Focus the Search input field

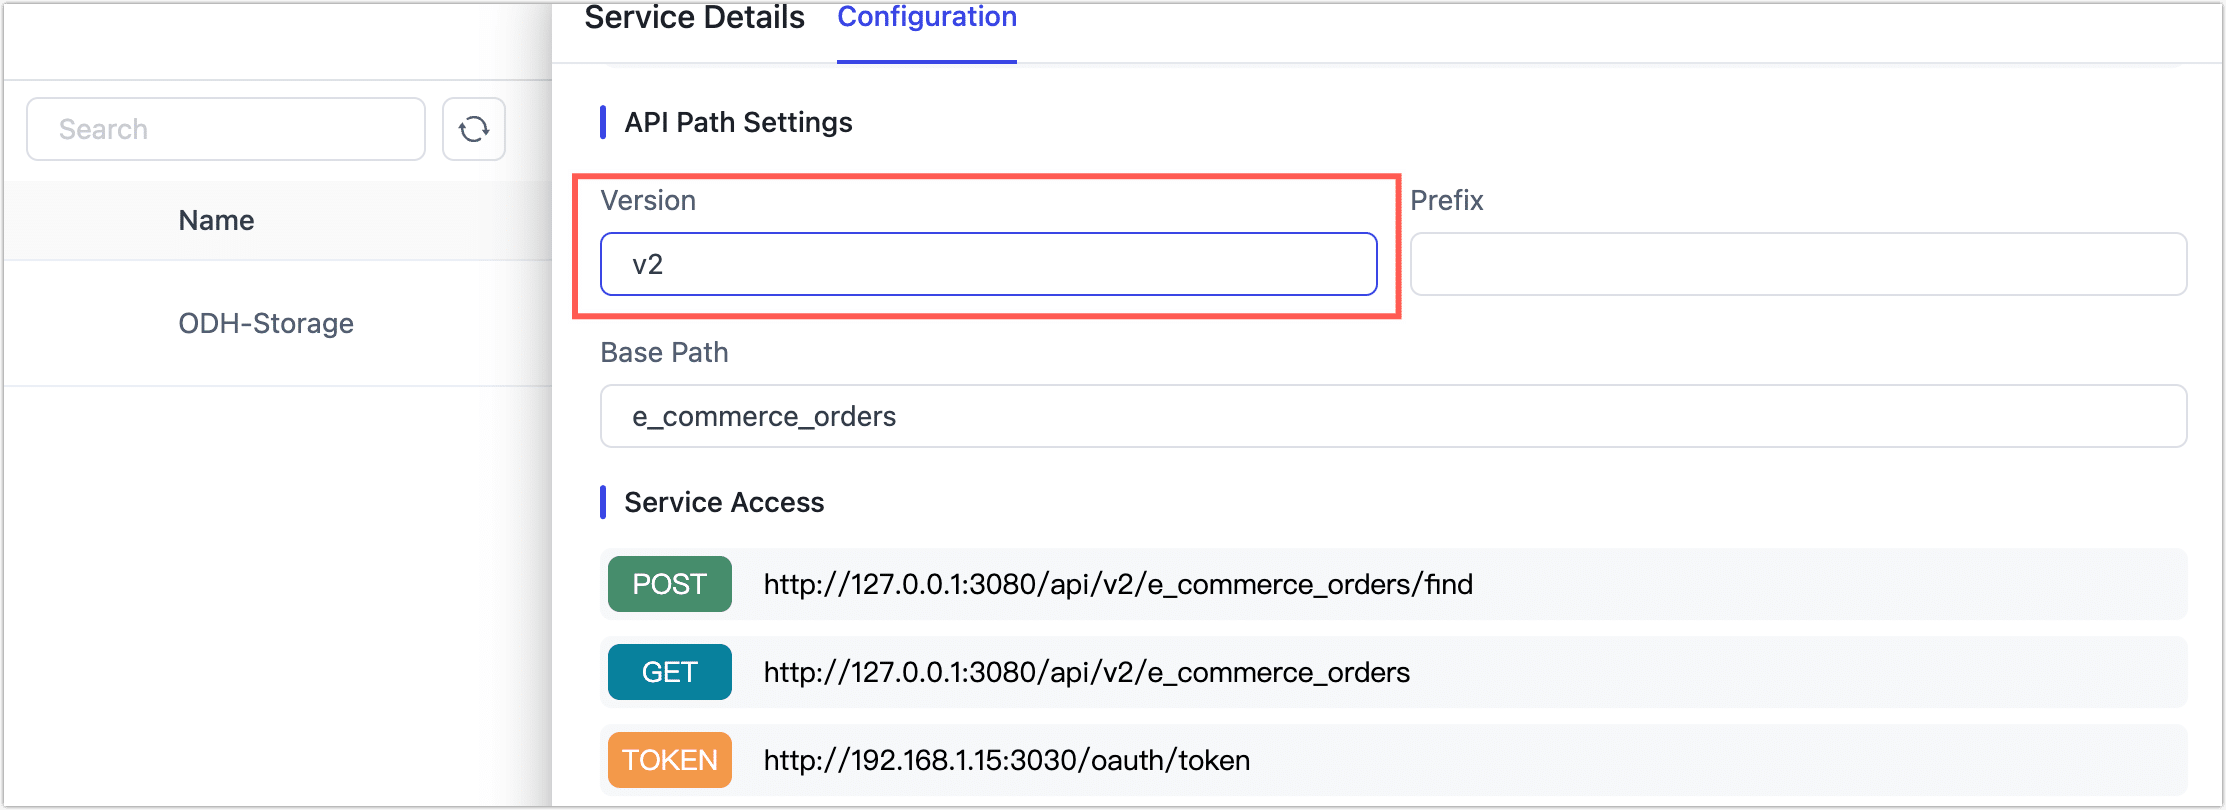(226, 129)
